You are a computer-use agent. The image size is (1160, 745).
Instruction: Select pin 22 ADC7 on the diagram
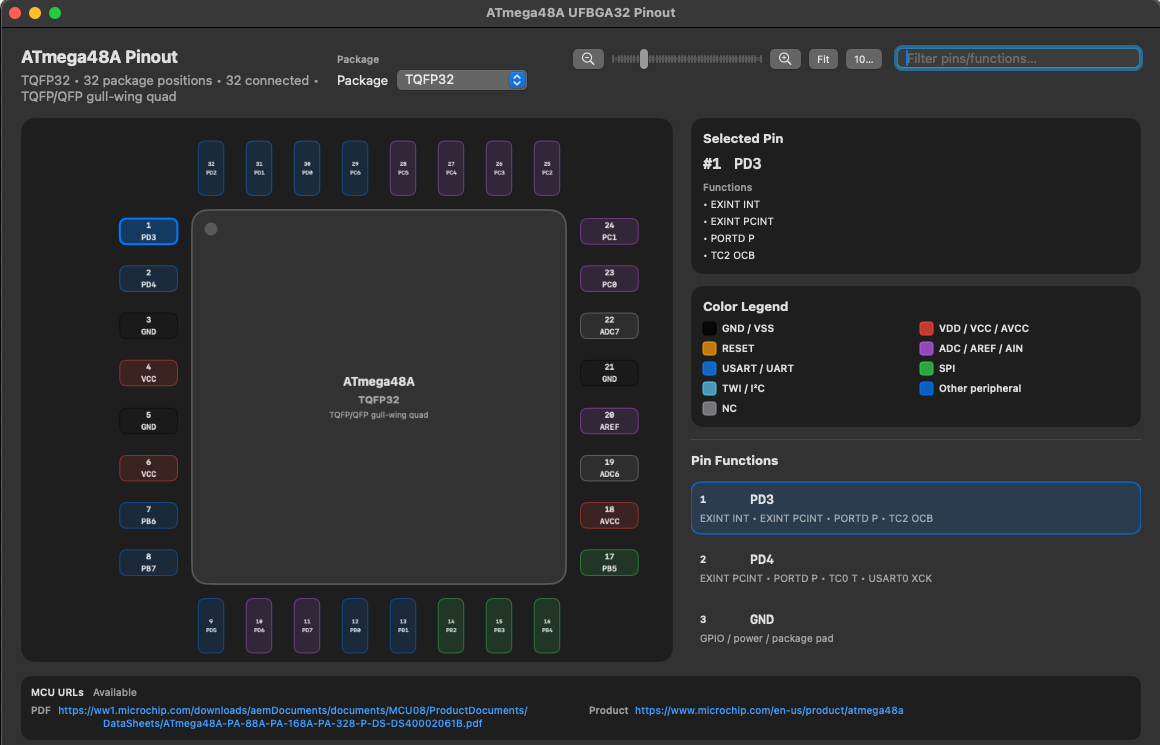pos(610,326)
